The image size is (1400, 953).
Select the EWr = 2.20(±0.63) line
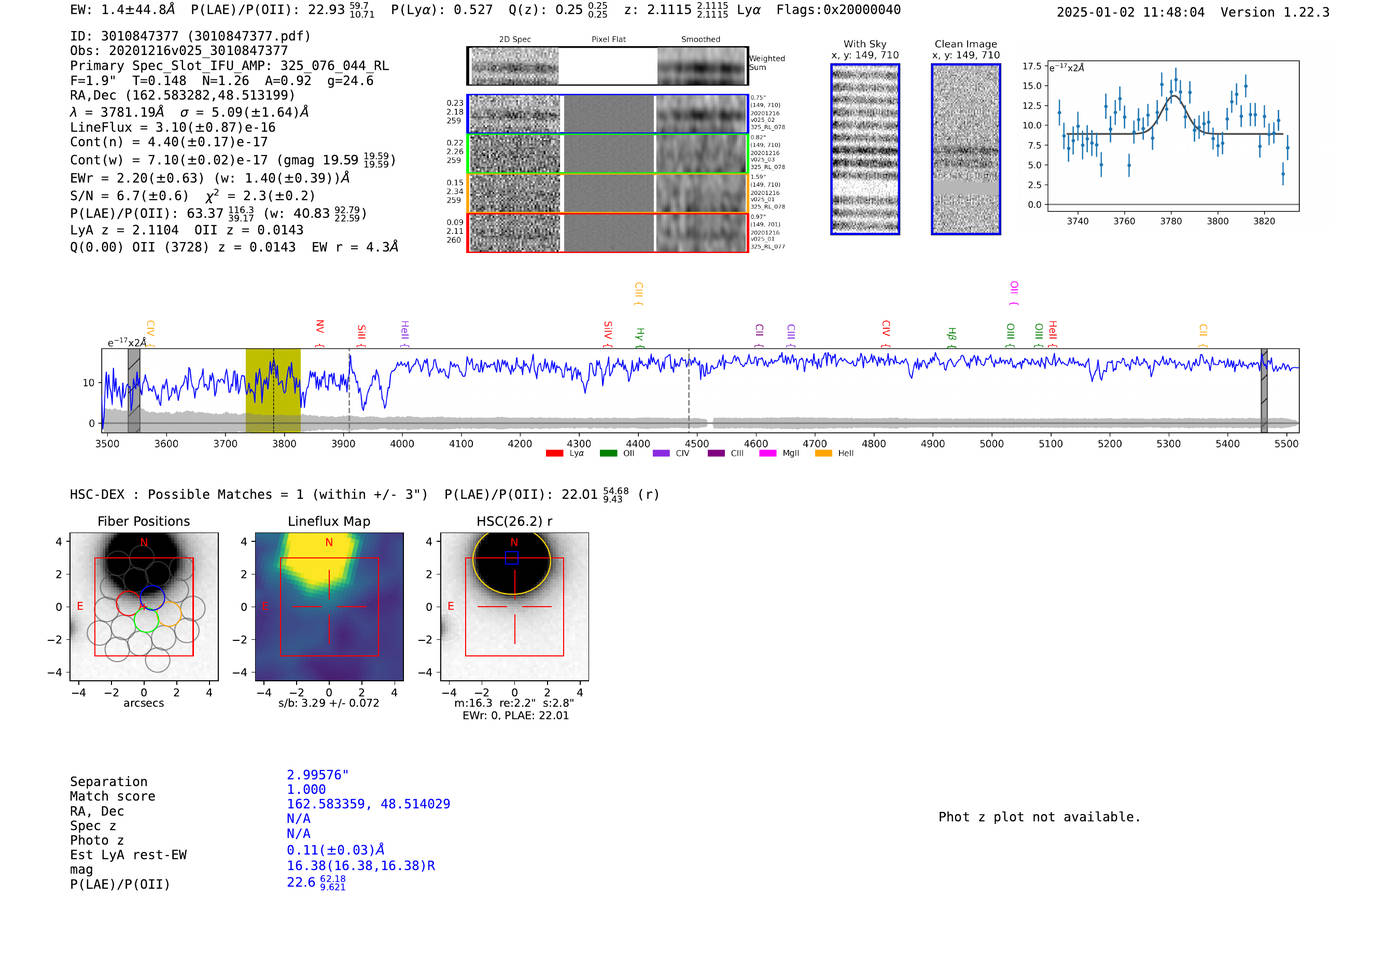[x=210, y=178]
